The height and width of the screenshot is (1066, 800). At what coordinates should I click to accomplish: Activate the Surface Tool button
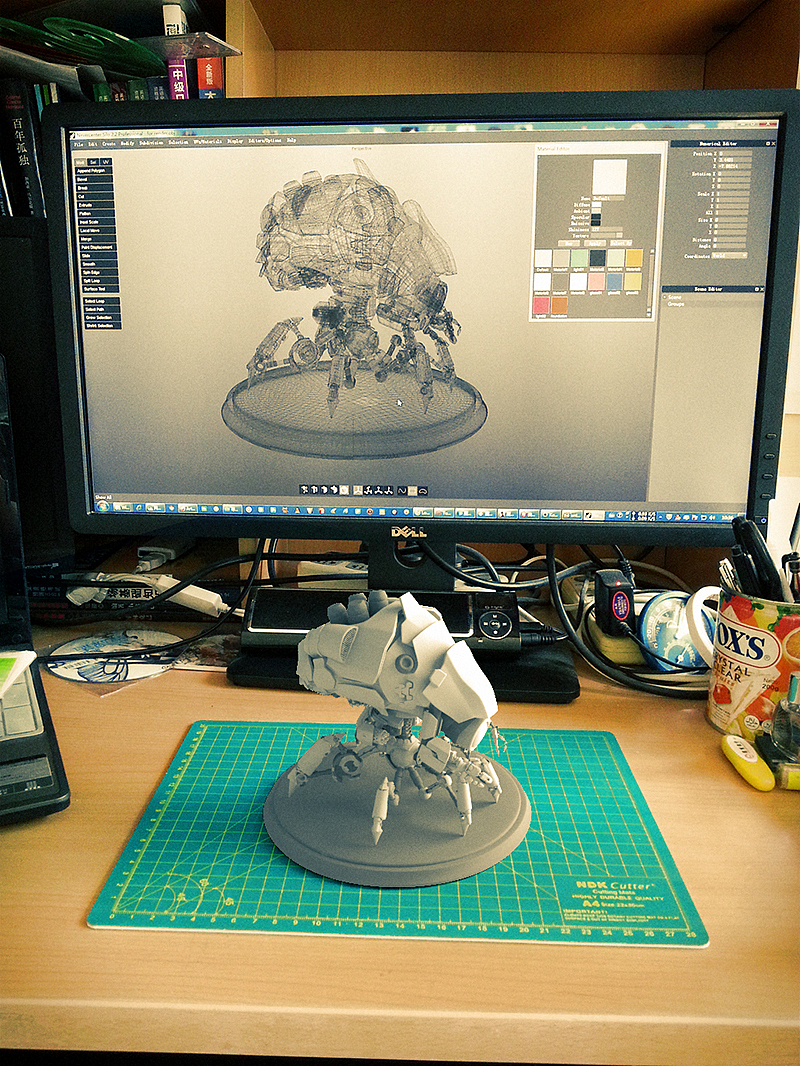(101, 289)
